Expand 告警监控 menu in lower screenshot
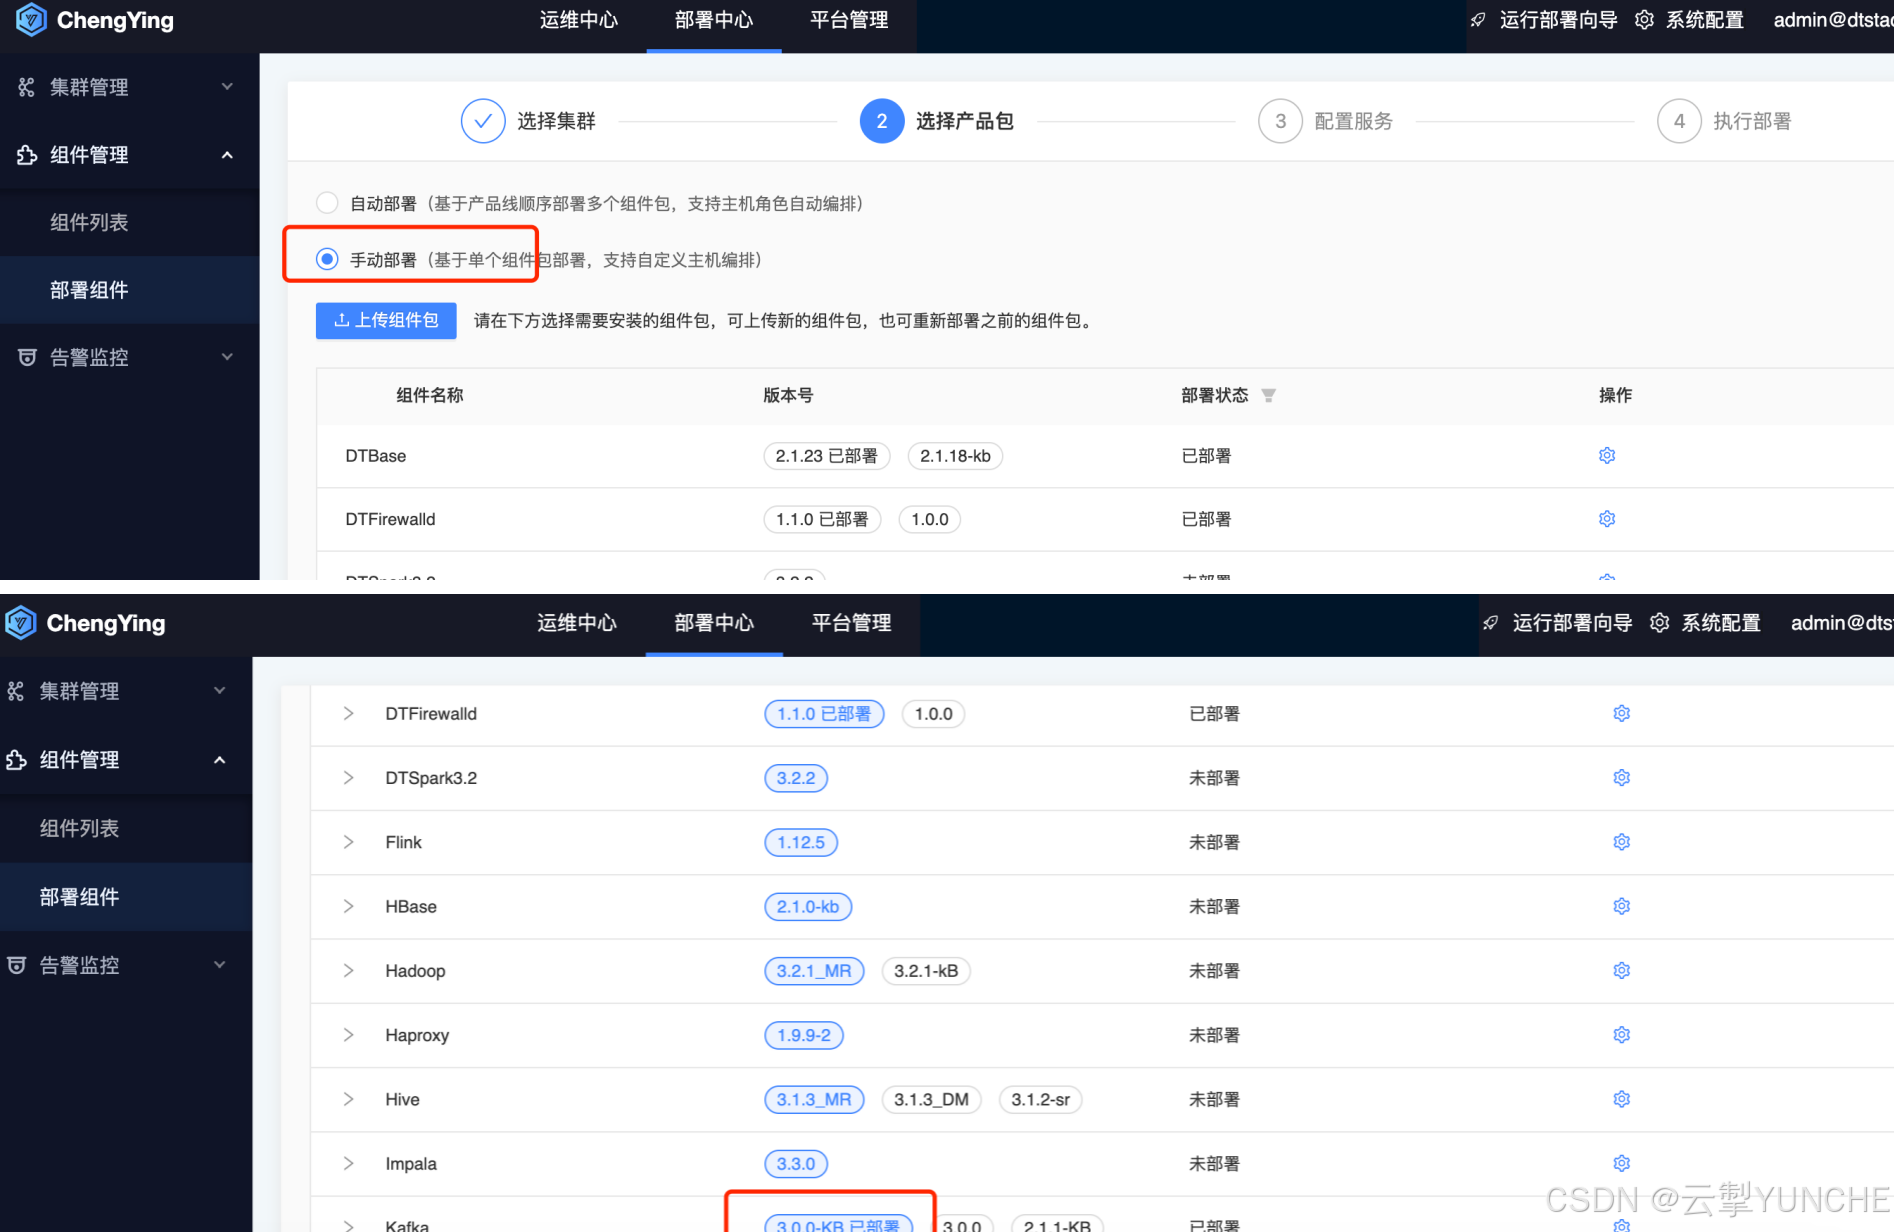Screen dimensions: 1894x1232 coord(126,965)
